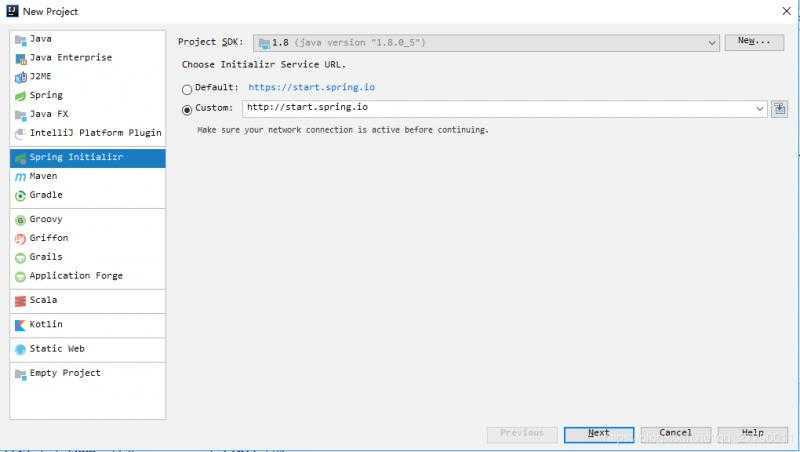Click the IntelliJ Platform Plugin icon
Image resolution: width=800 pixels, height=452 pixels.
click(20, 134)
